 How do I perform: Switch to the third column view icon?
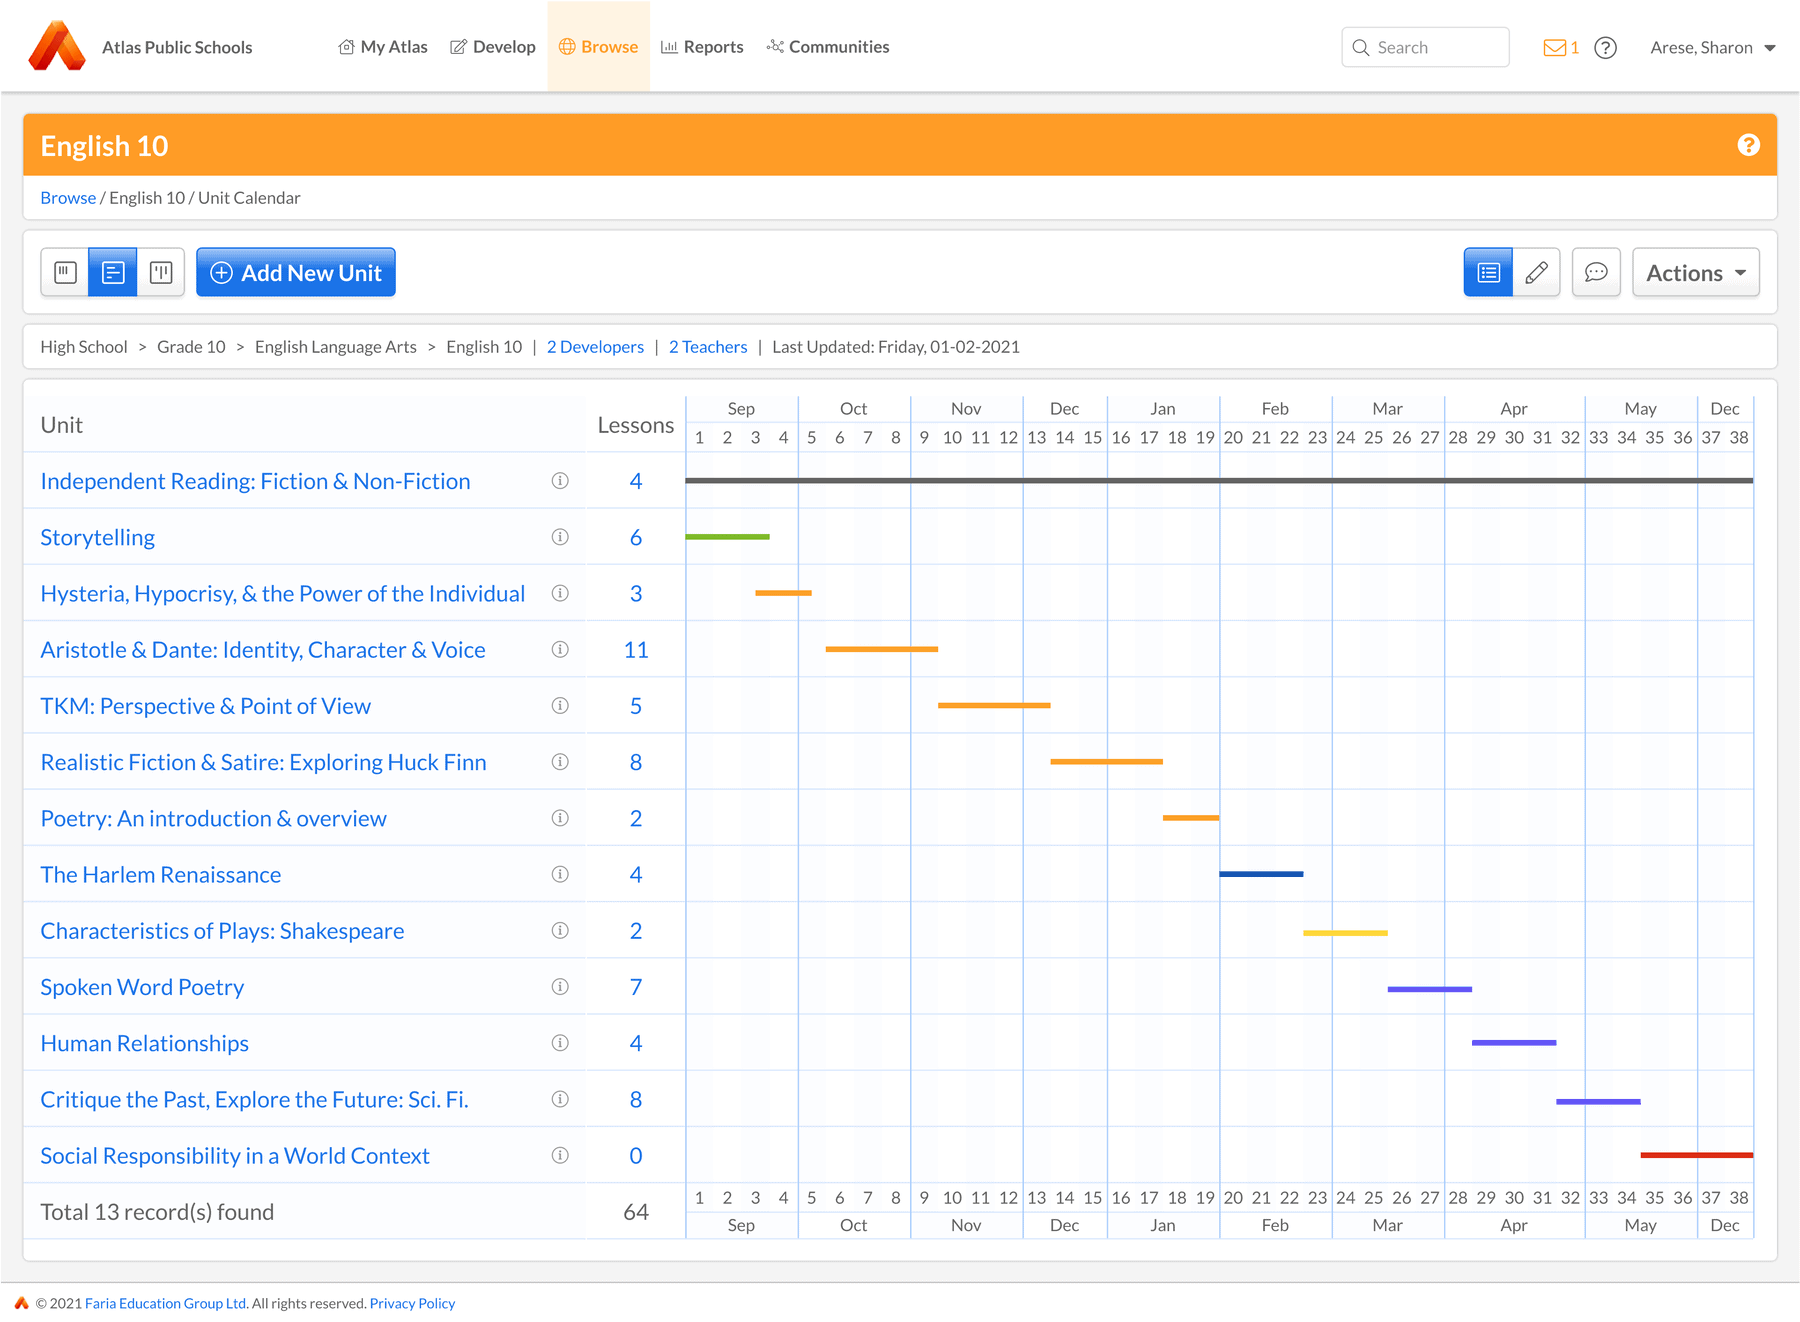click(161, 272)
